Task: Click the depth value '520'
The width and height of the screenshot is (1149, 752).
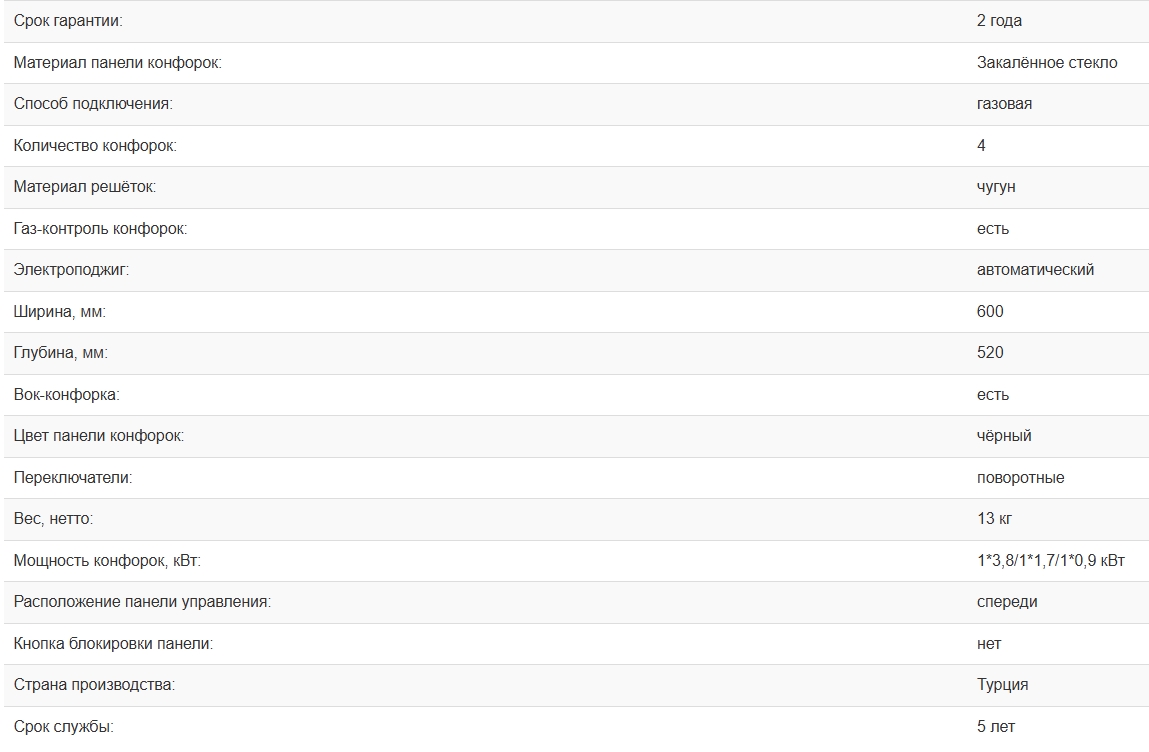Action: click(990, 353)
